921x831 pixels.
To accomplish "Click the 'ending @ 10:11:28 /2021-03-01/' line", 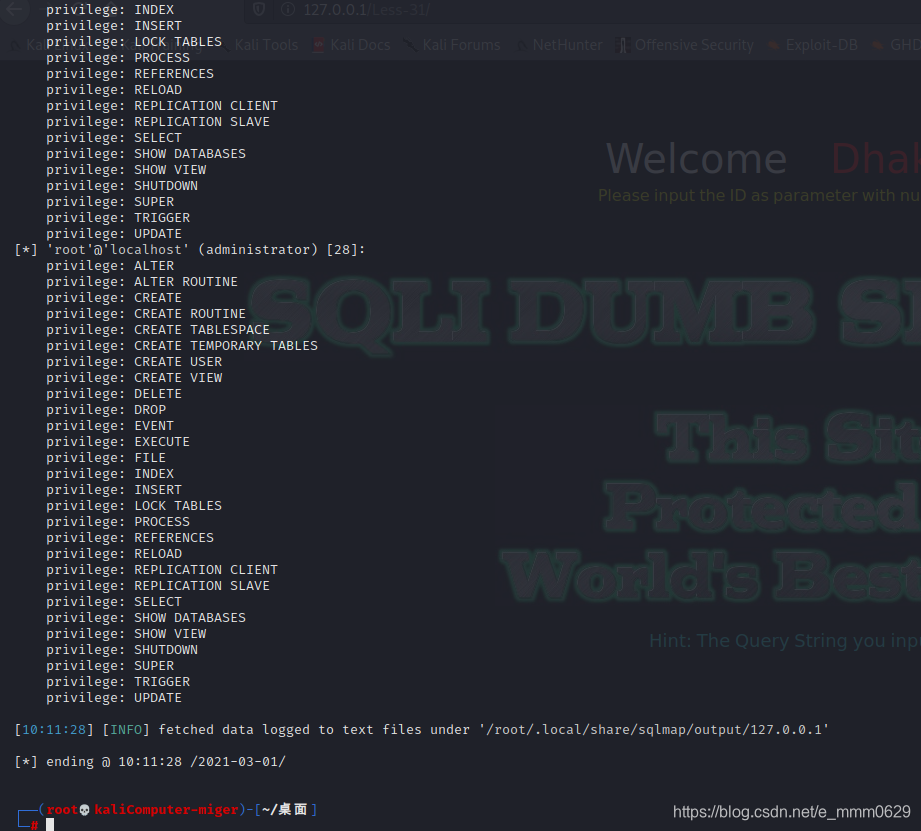I will tap(150, 762).
